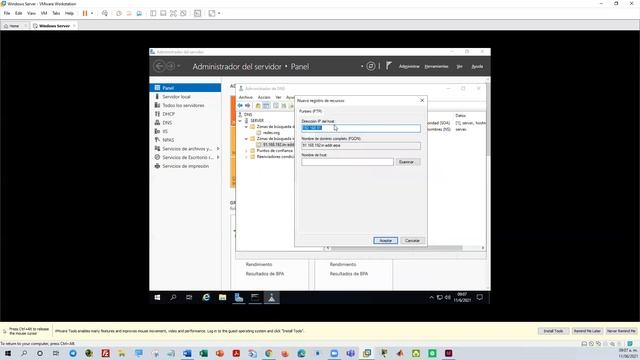Switch to the Home tab
640x360 pixels.
[14, 26]
